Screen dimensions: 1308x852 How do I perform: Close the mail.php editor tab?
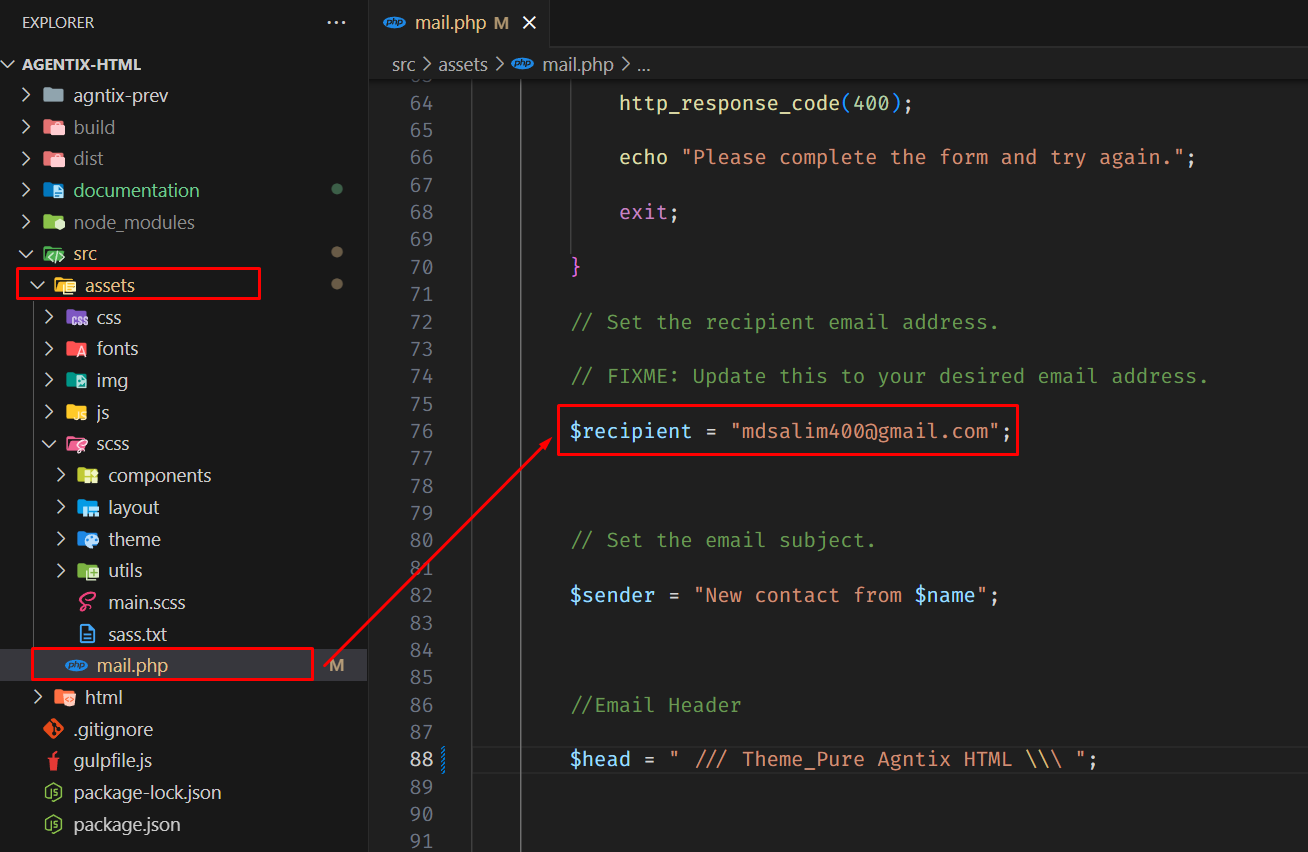(x=529, y=23)
